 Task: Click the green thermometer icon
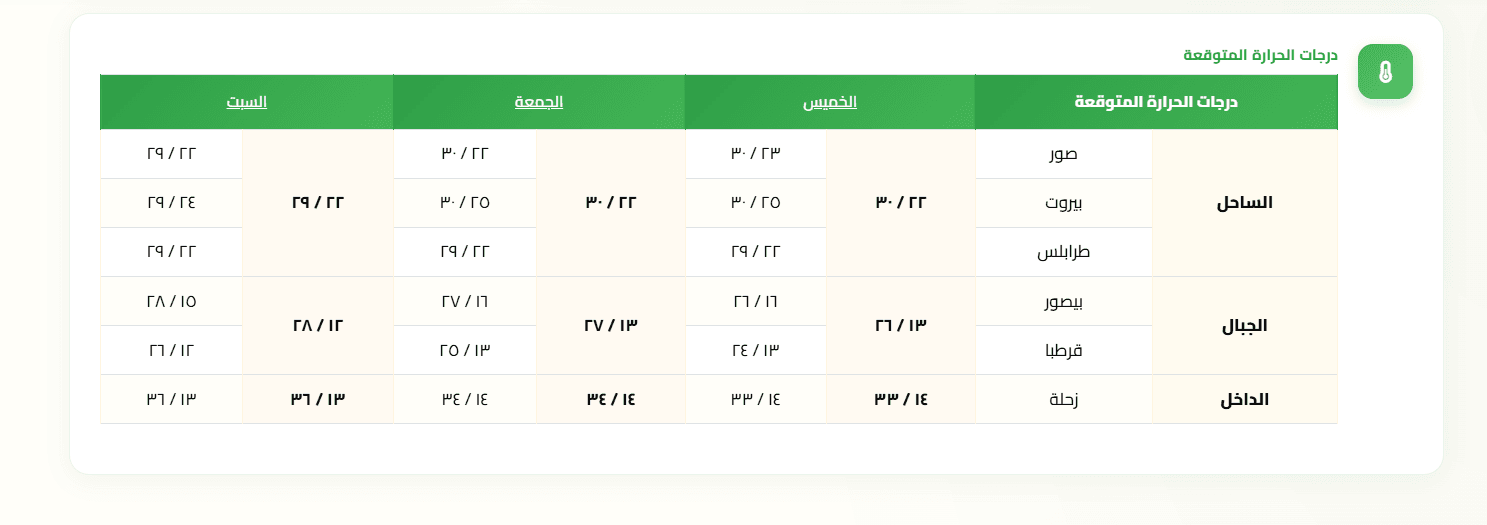(x=1385, y=72)
